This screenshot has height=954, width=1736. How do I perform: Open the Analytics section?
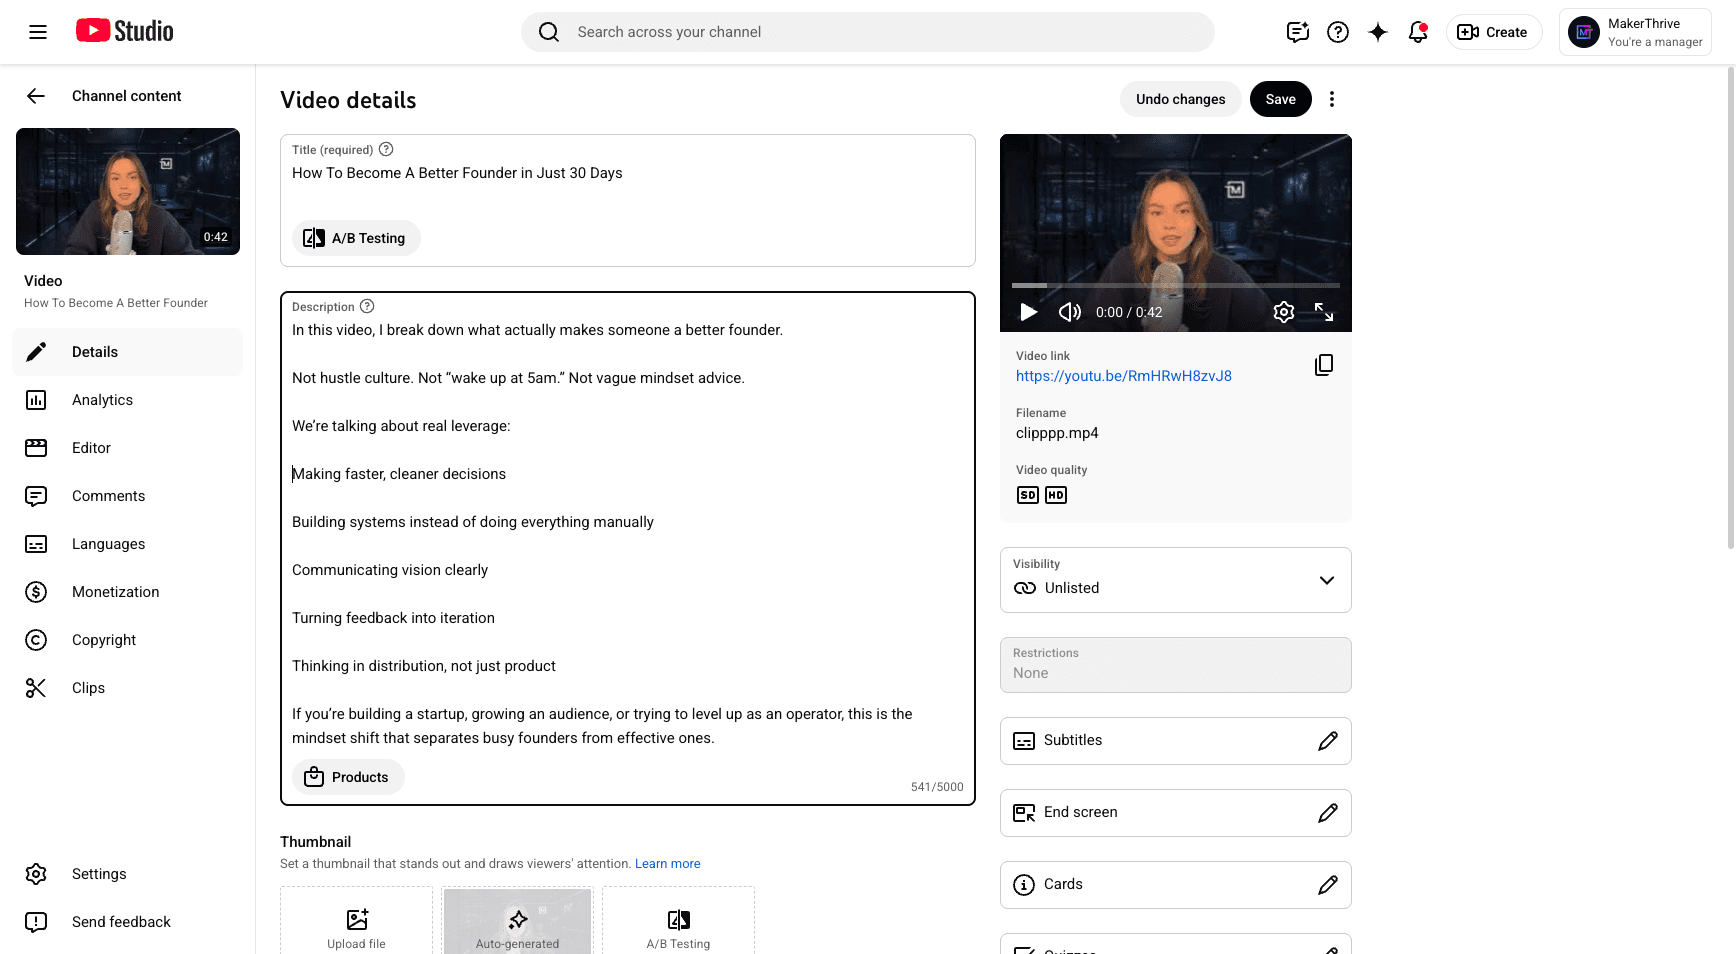(x=128, y=400)
